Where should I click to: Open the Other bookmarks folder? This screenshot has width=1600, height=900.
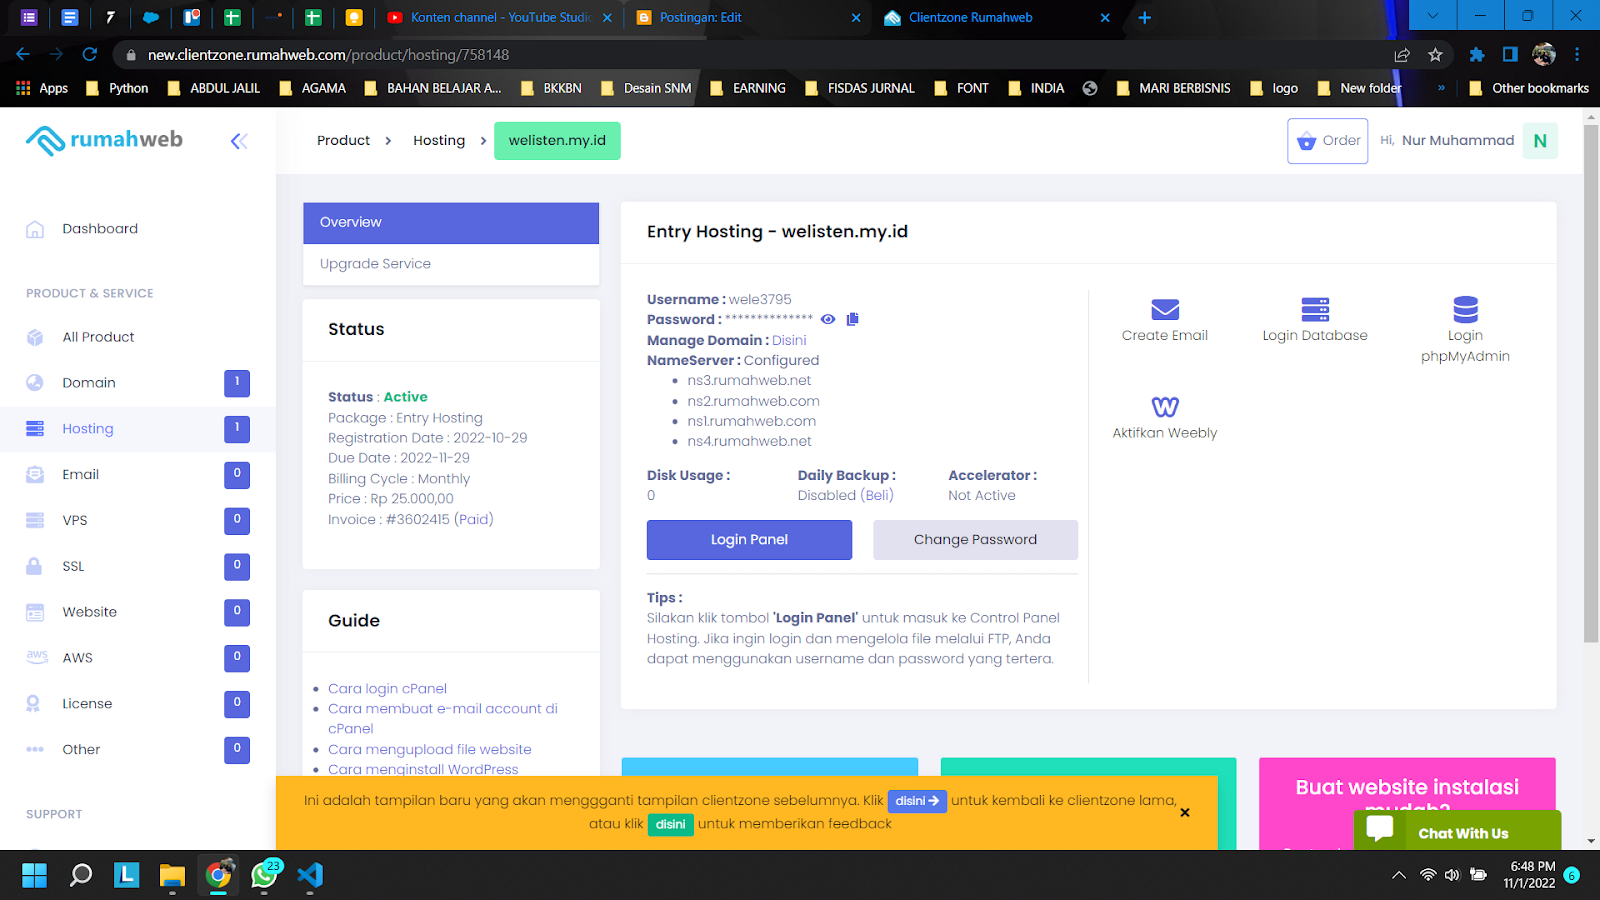(x=1529, y=89)
